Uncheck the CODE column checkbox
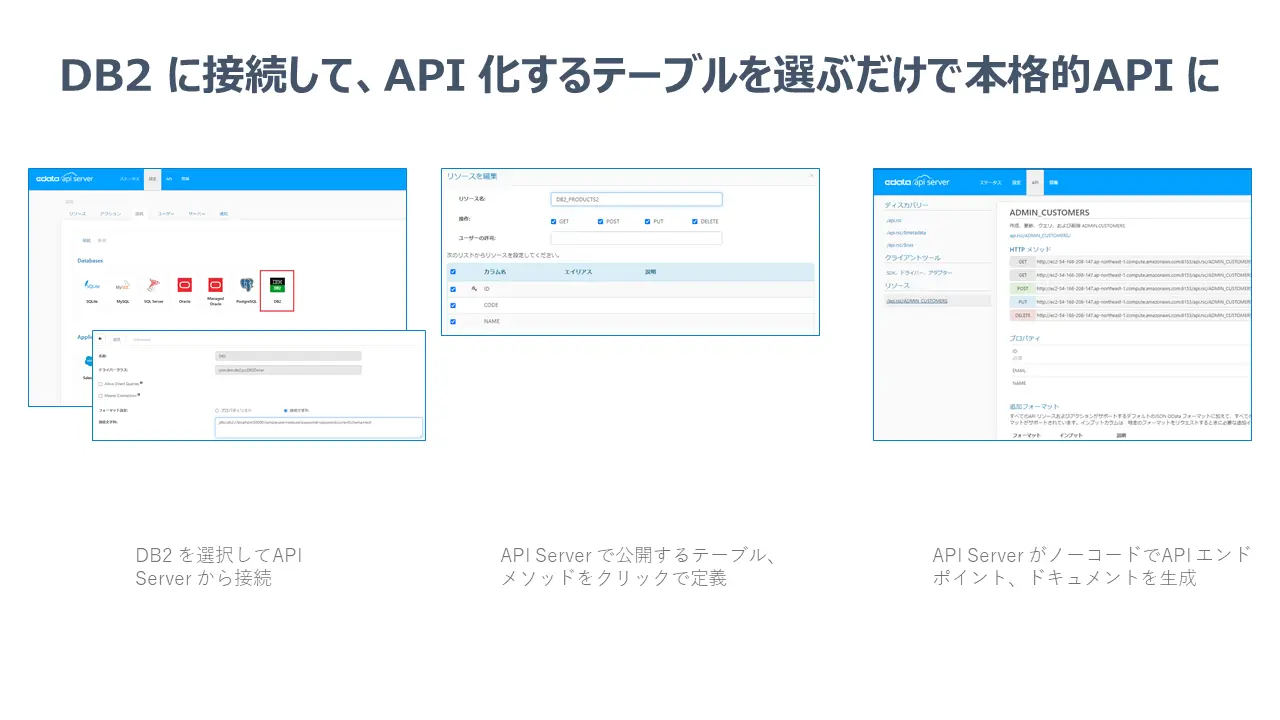Viewport: 1280px width, 720px height. tap(452, 305)
